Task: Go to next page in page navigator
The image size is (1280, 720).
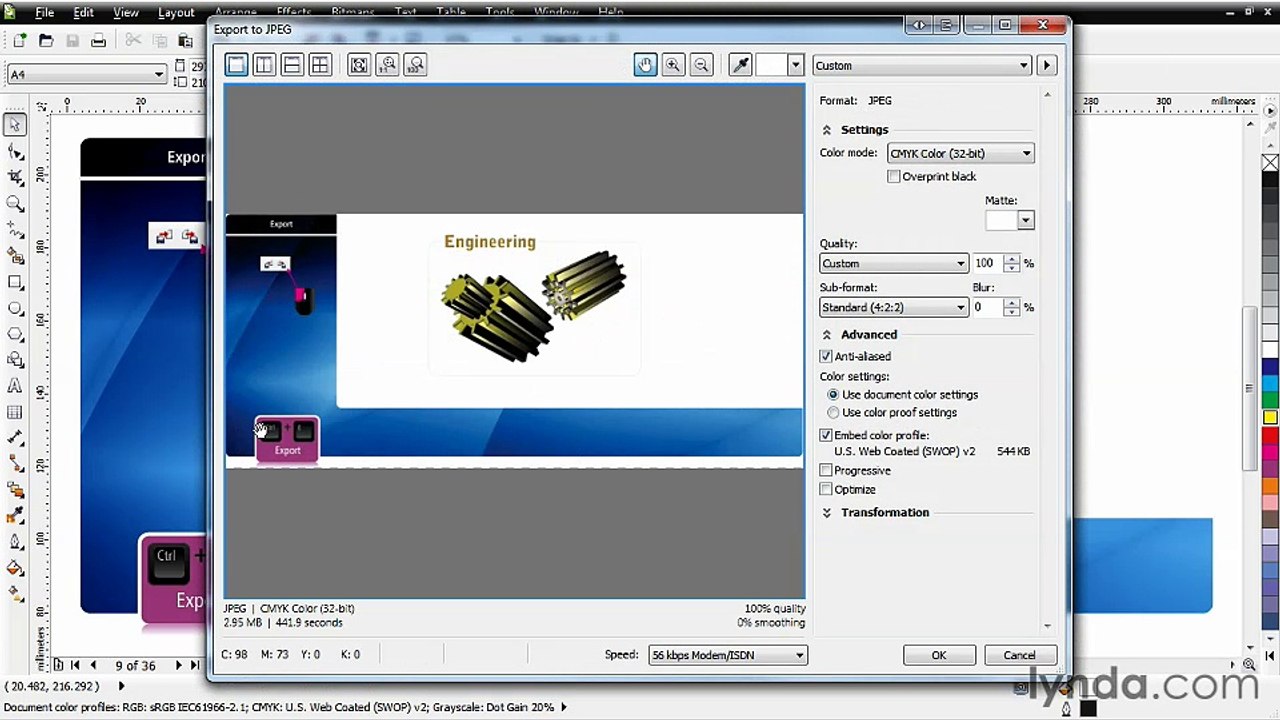Action: tap(179, 665)
